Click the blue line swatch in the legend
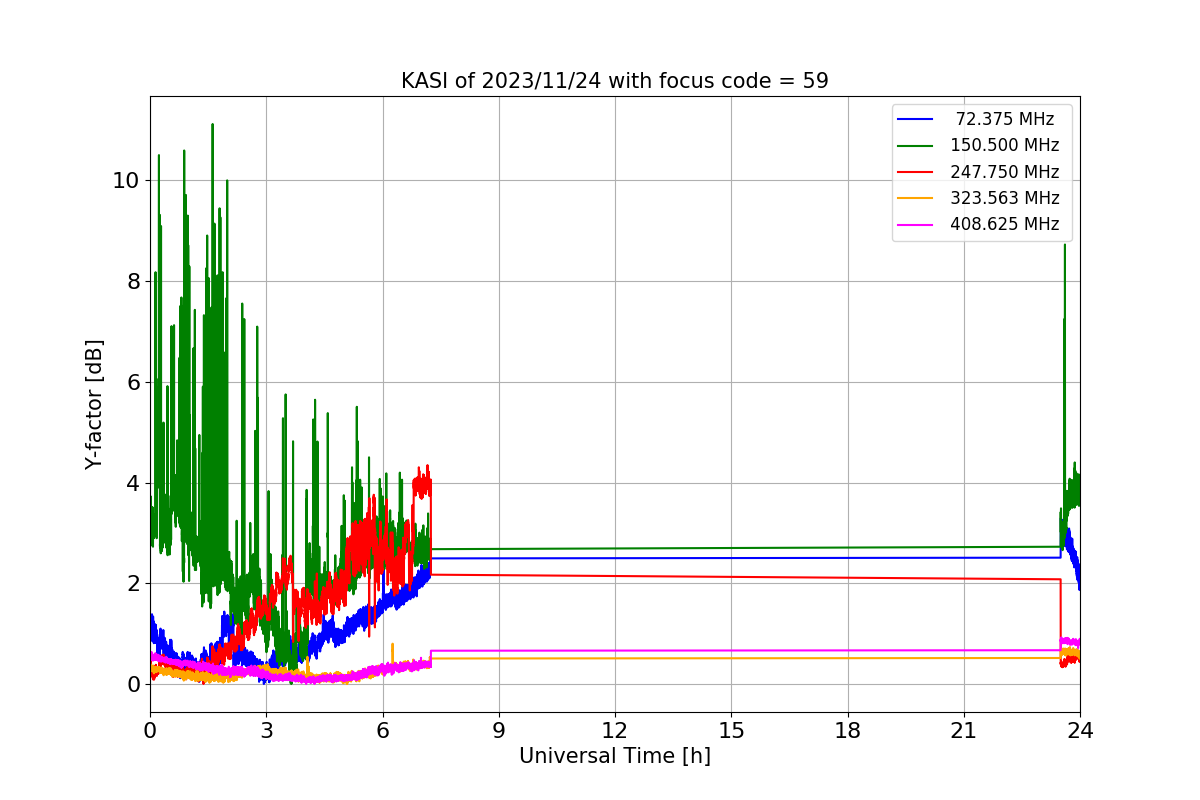The height and width of the screenshot is (800, 1200). tap(915, 120)
